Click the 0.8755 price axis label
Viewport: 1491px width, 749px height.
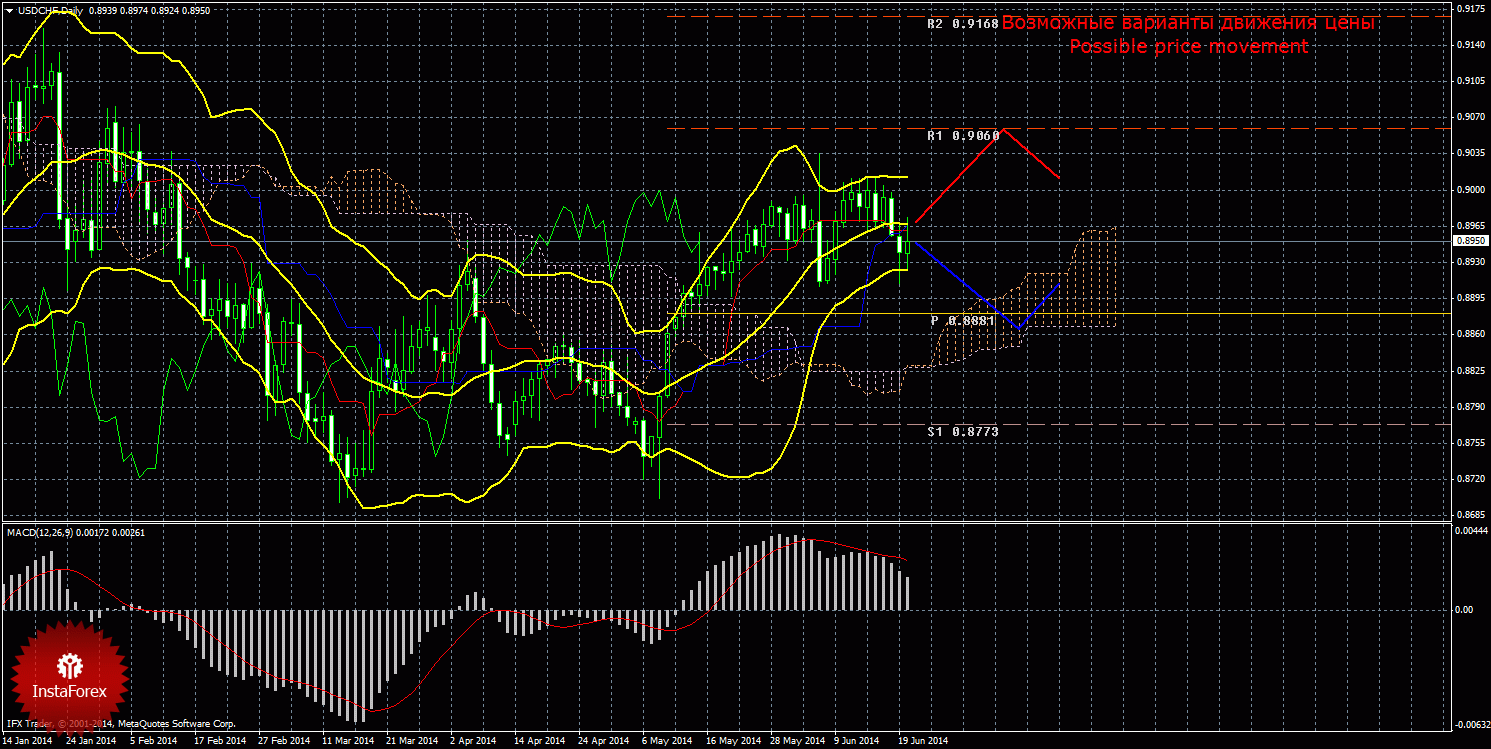[1469, 443]
